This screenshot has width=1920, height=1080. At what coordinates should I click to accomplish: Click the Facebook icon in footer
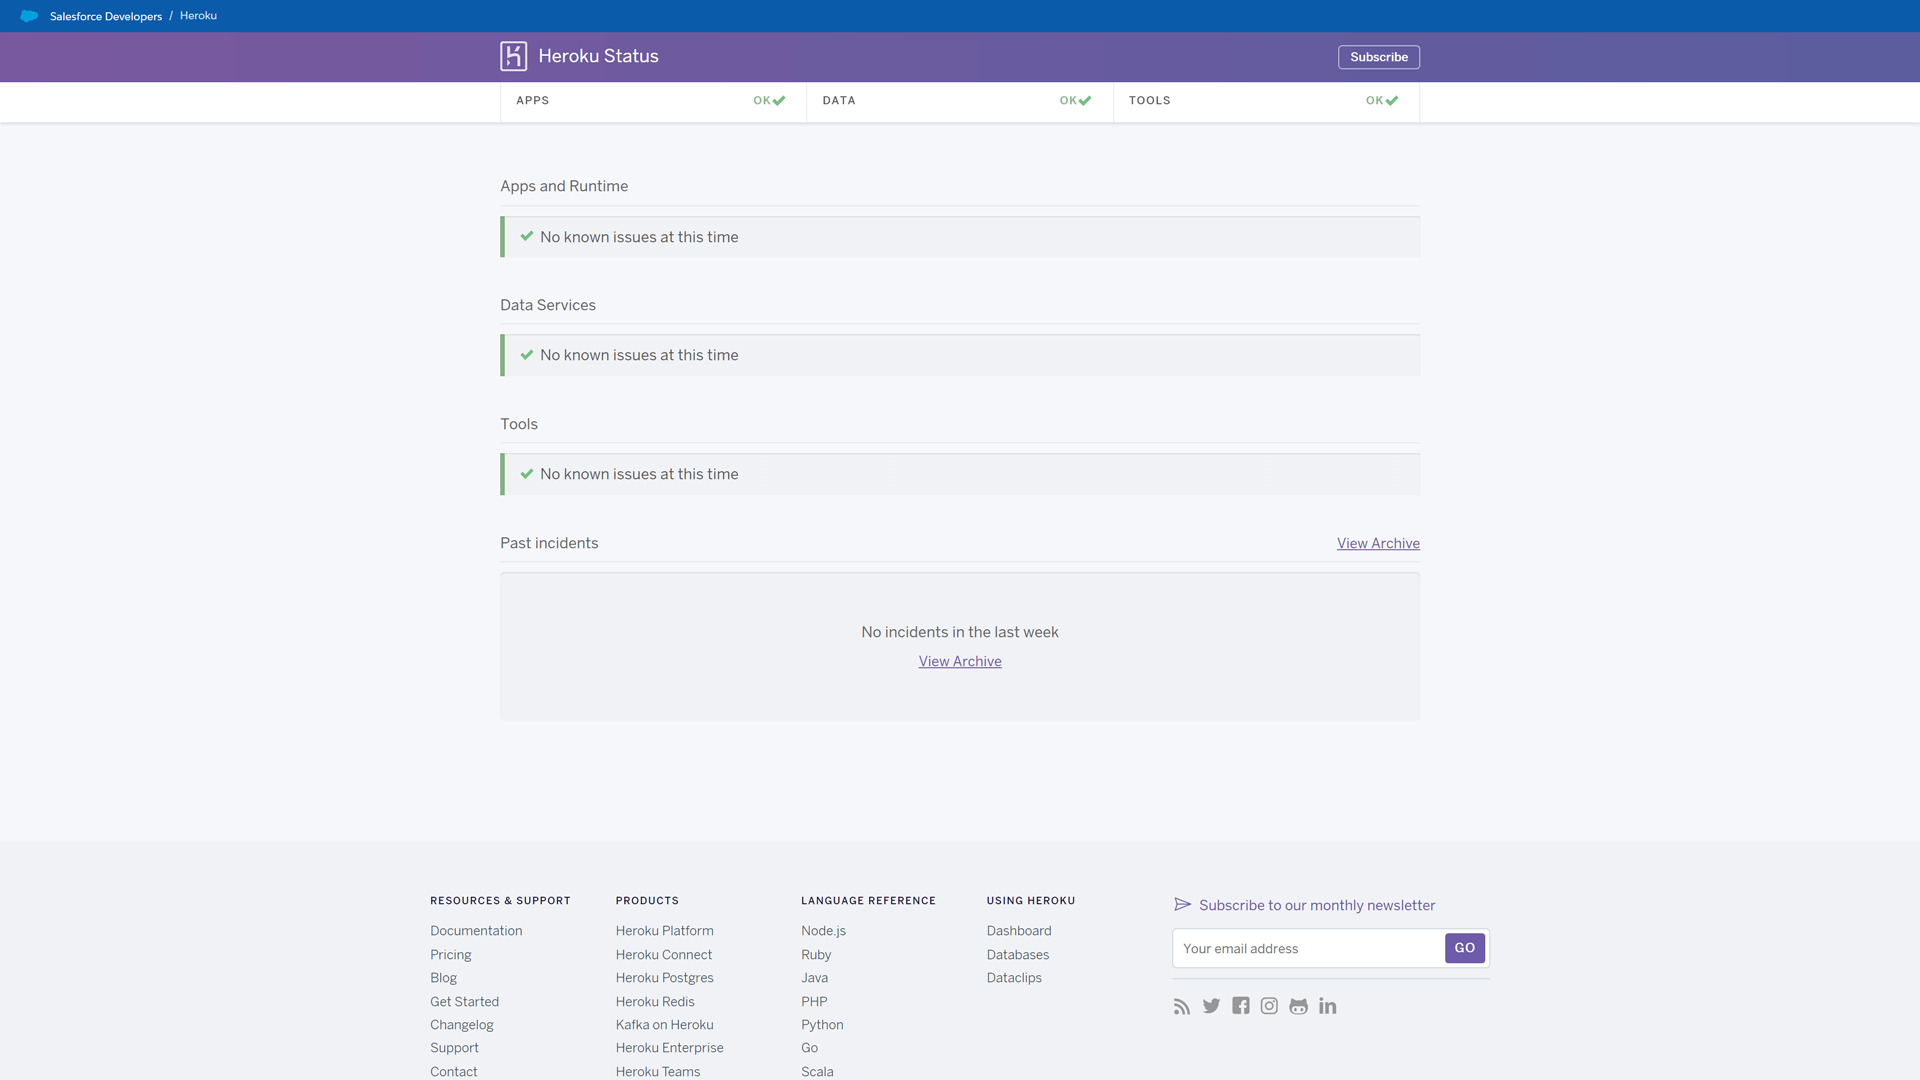coord(1240,1006)
